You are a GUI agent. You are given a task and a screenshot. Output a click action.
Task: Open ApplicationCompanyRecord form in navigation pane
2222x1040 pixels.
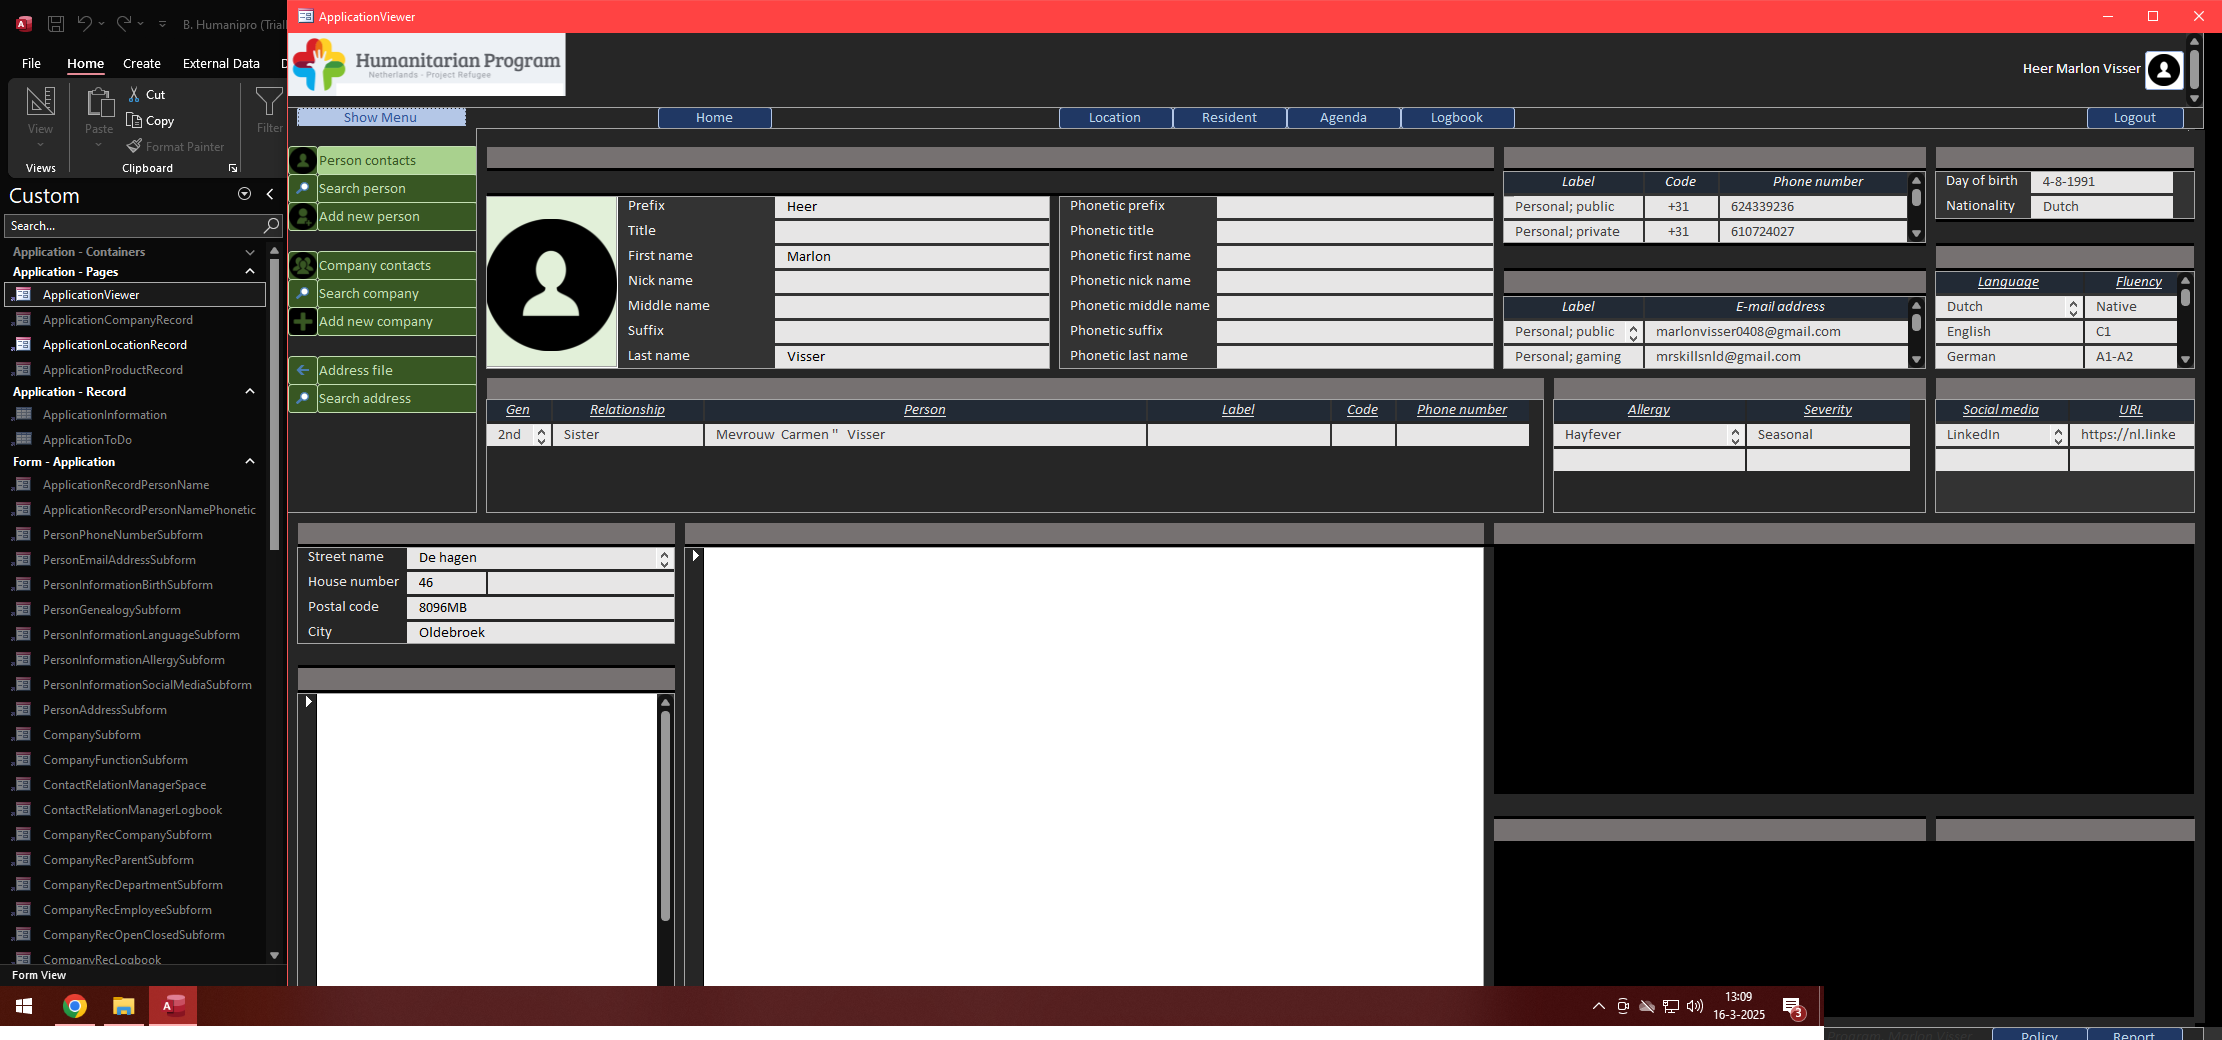click(x=118, y=320)
